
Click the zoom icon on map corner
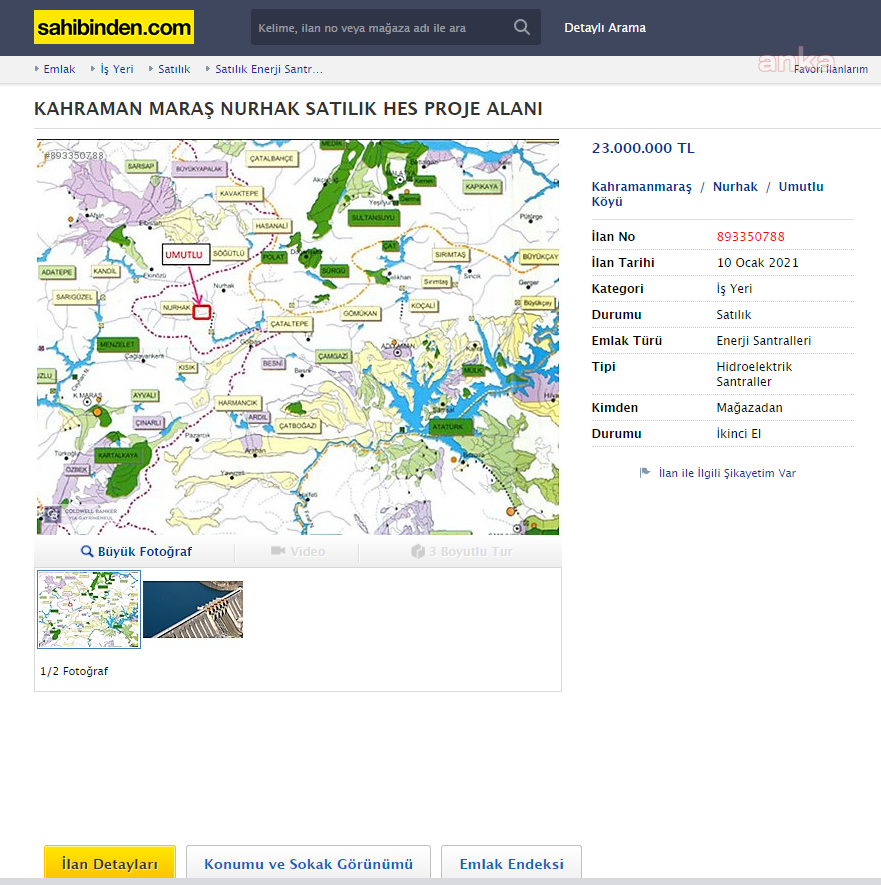(x=50, y=515)
